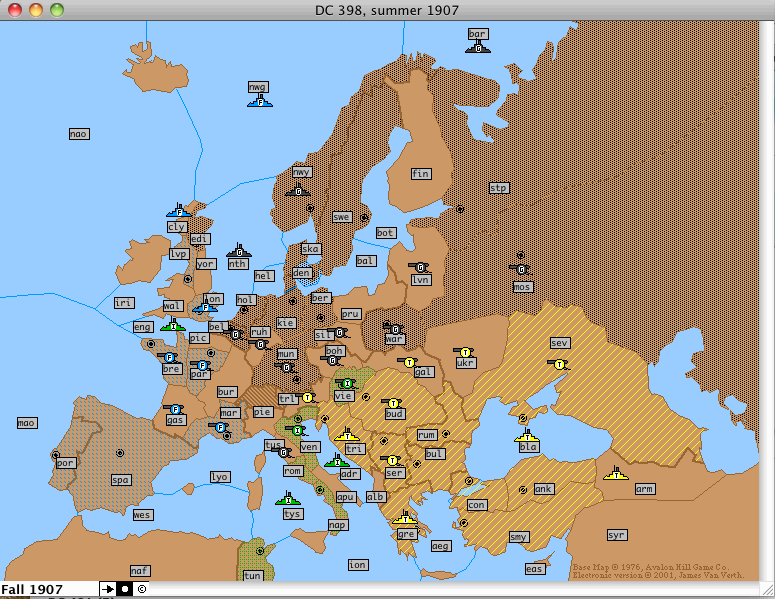Click the 'fin' Finland label
Screen dimensions: 775x599
point(421,173)
